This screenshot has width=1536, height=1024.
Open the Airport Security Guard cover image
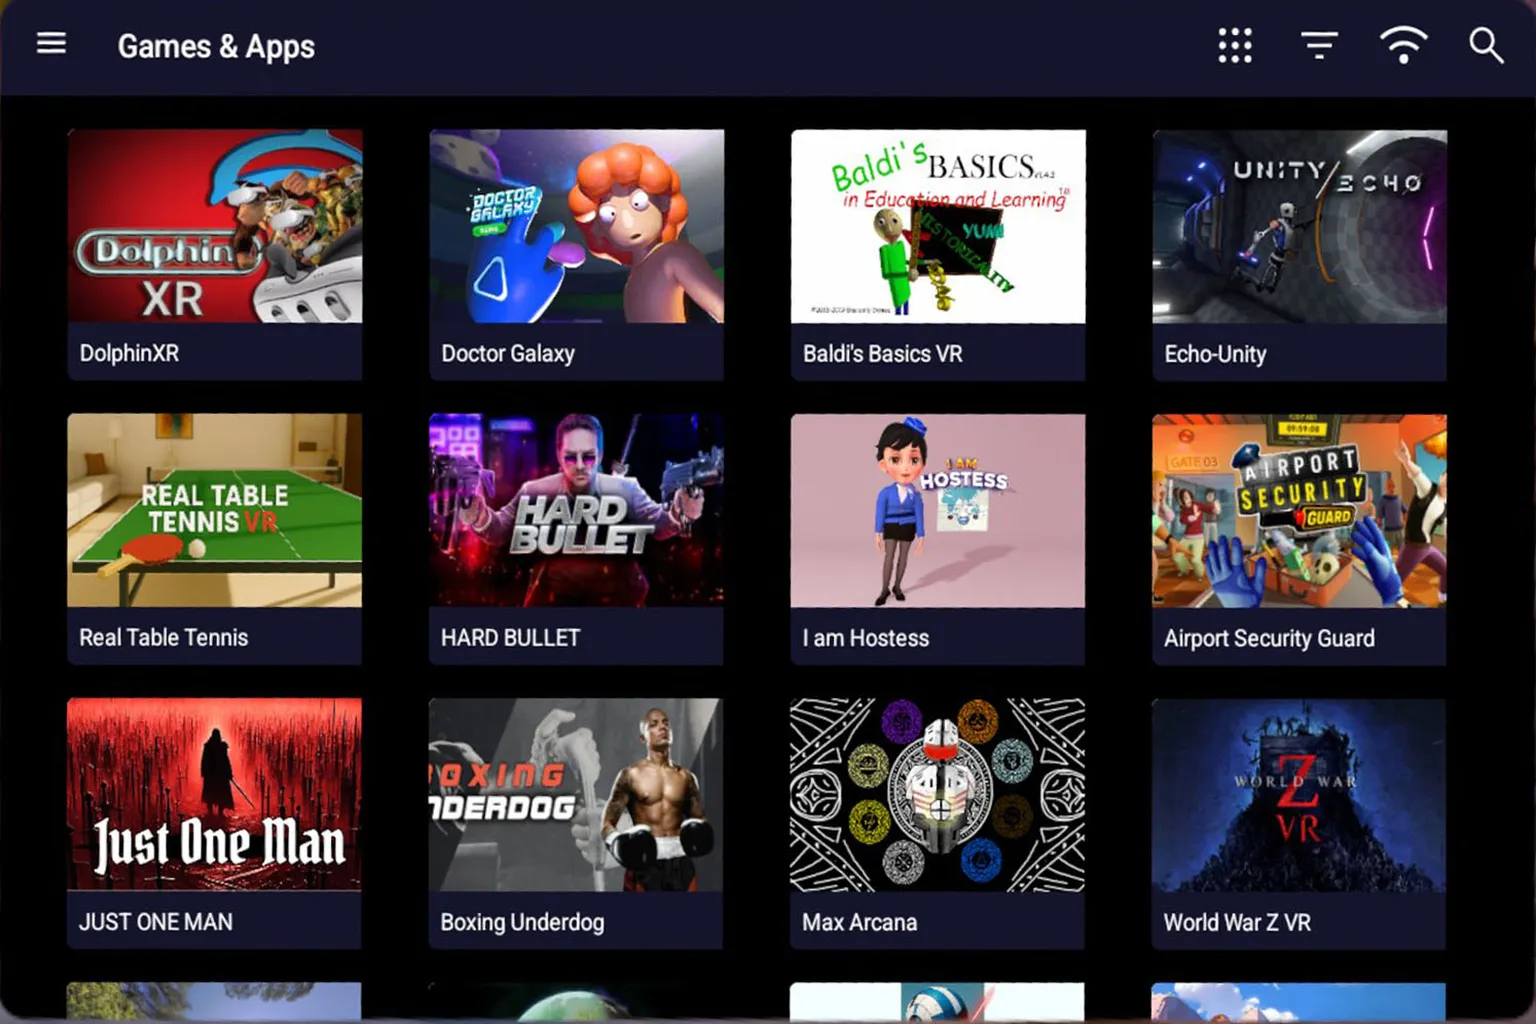[1299, 510]
